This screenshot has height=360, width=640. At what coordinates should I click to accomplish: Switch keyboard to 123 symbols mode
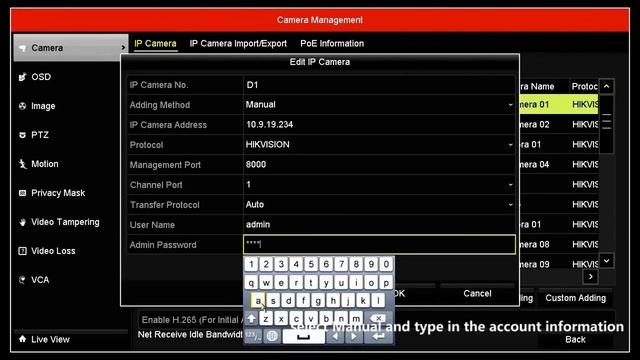click(x=253, y=336)
